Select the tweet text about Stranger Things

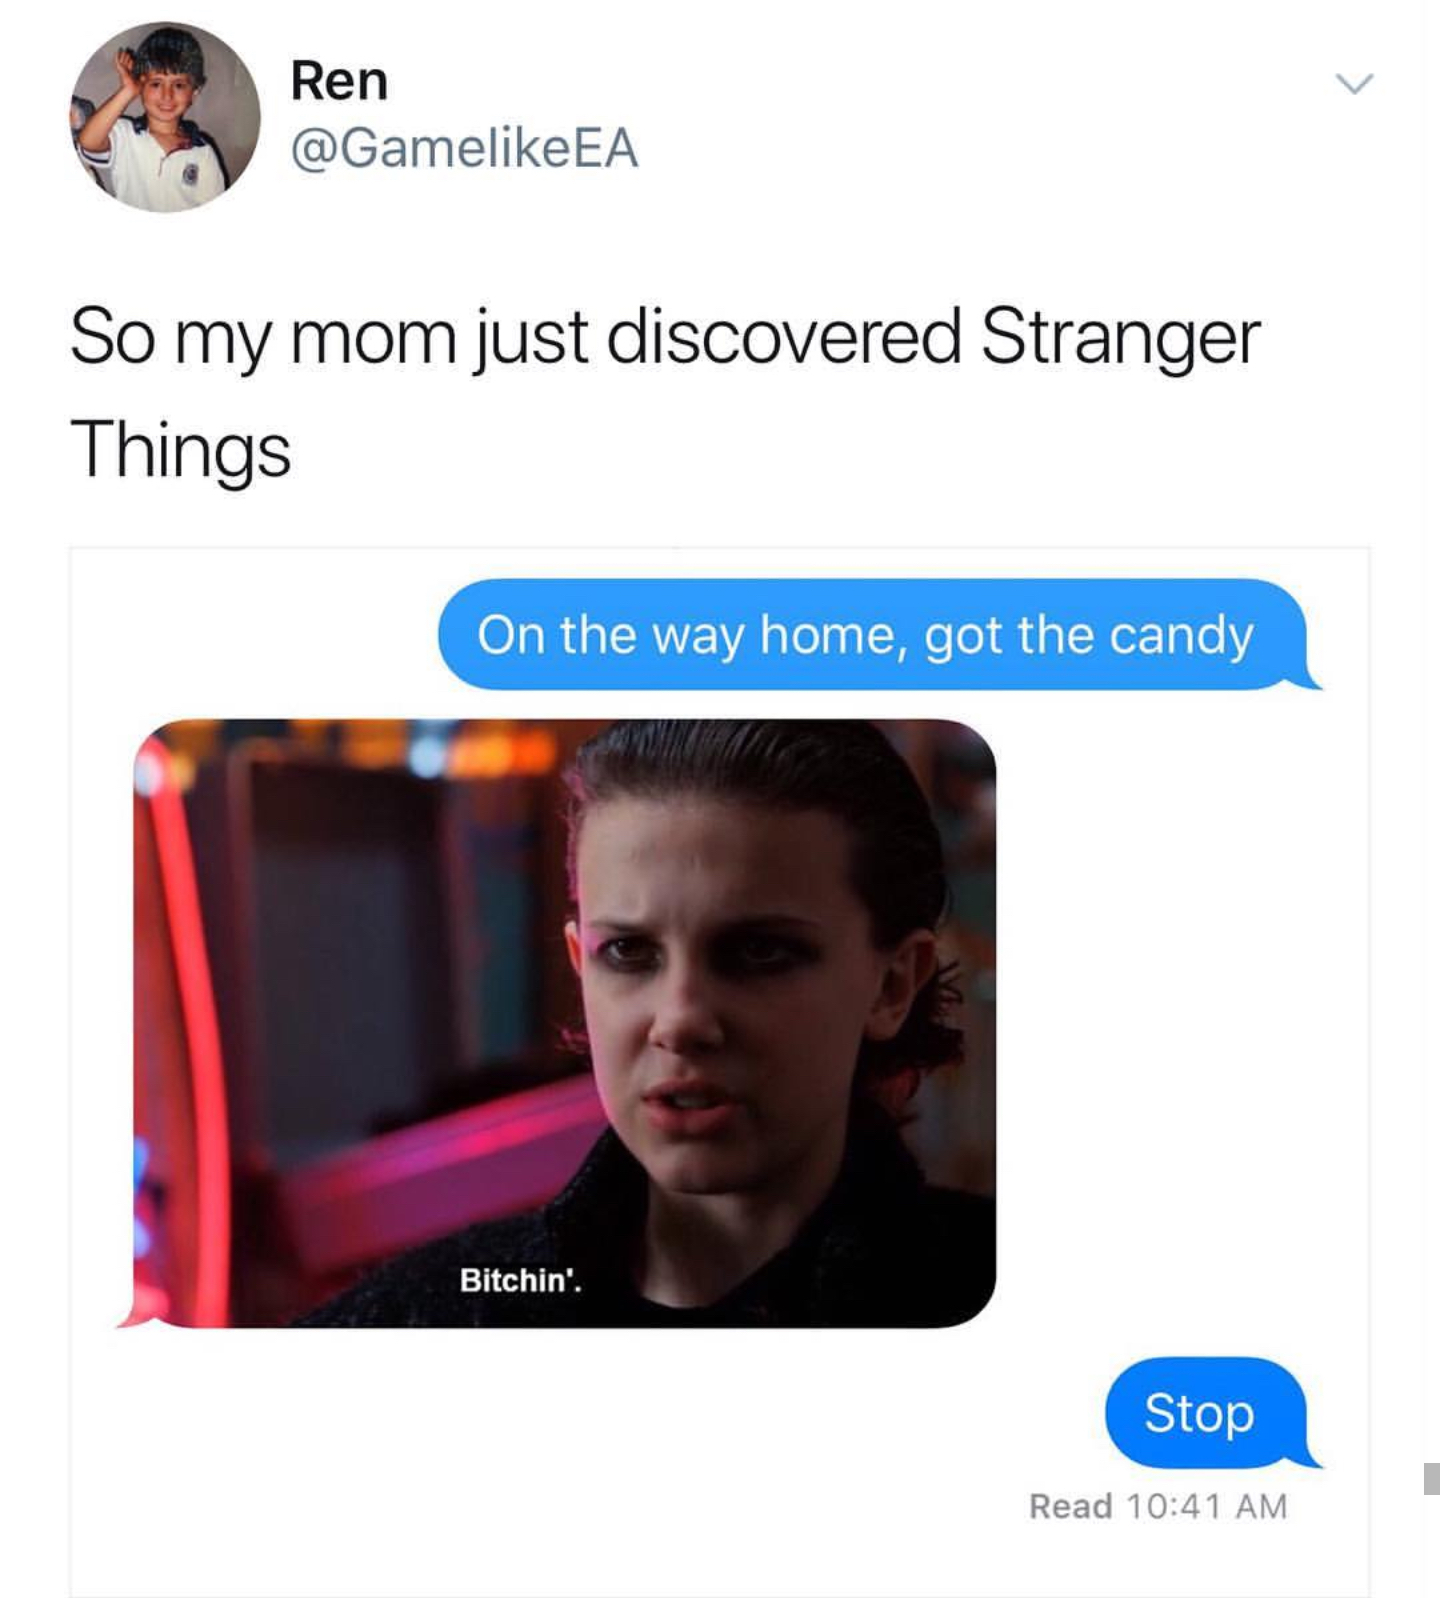[665, 392]
